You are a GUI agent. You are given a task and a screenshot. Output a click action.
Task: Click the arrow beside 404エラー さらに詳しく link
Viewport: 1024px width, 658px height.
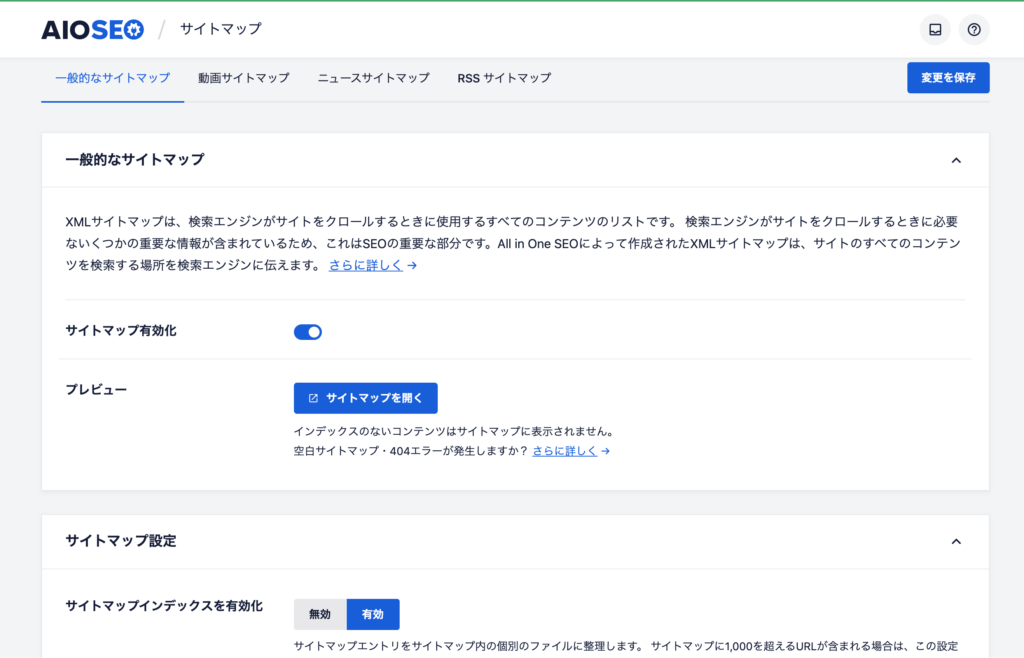coord(606,451)
